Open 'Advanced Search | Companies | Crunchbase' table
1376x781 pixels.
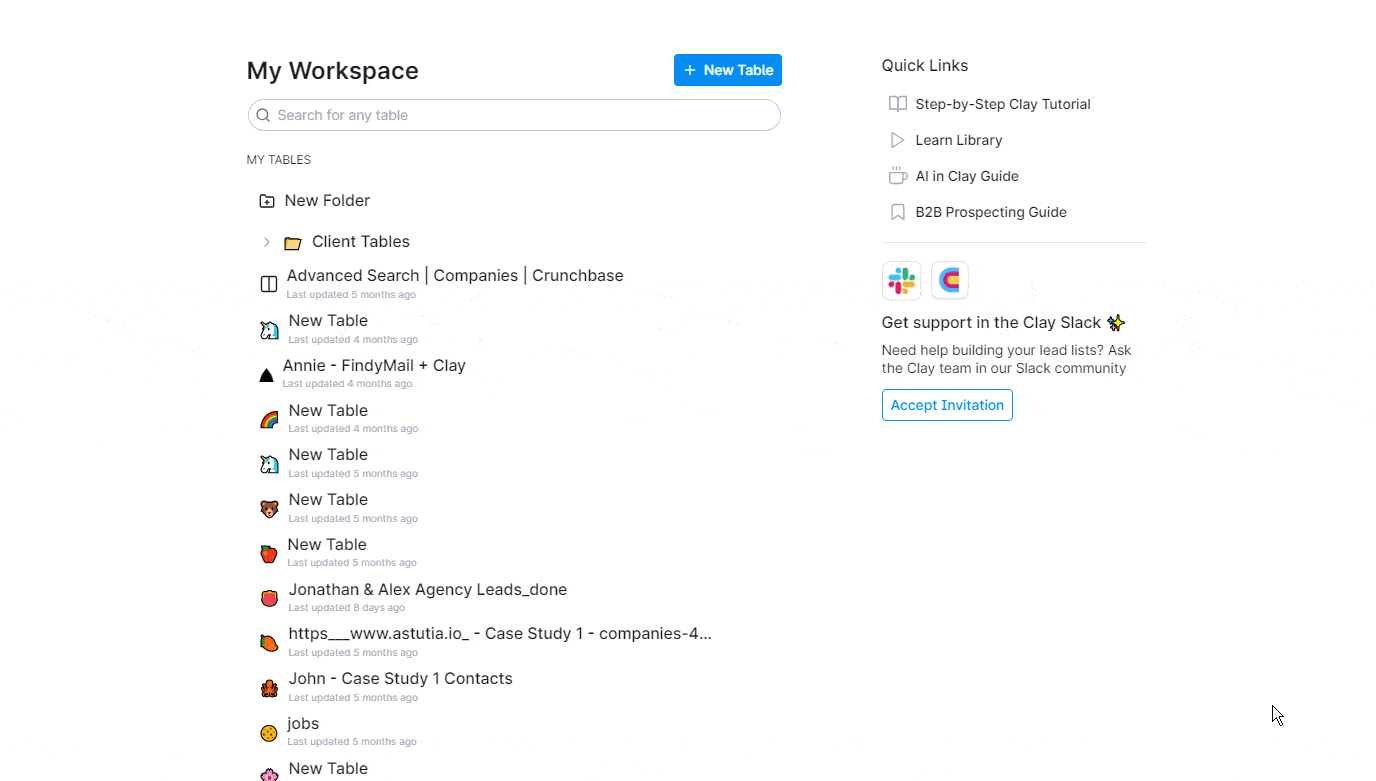coord(455,276)
